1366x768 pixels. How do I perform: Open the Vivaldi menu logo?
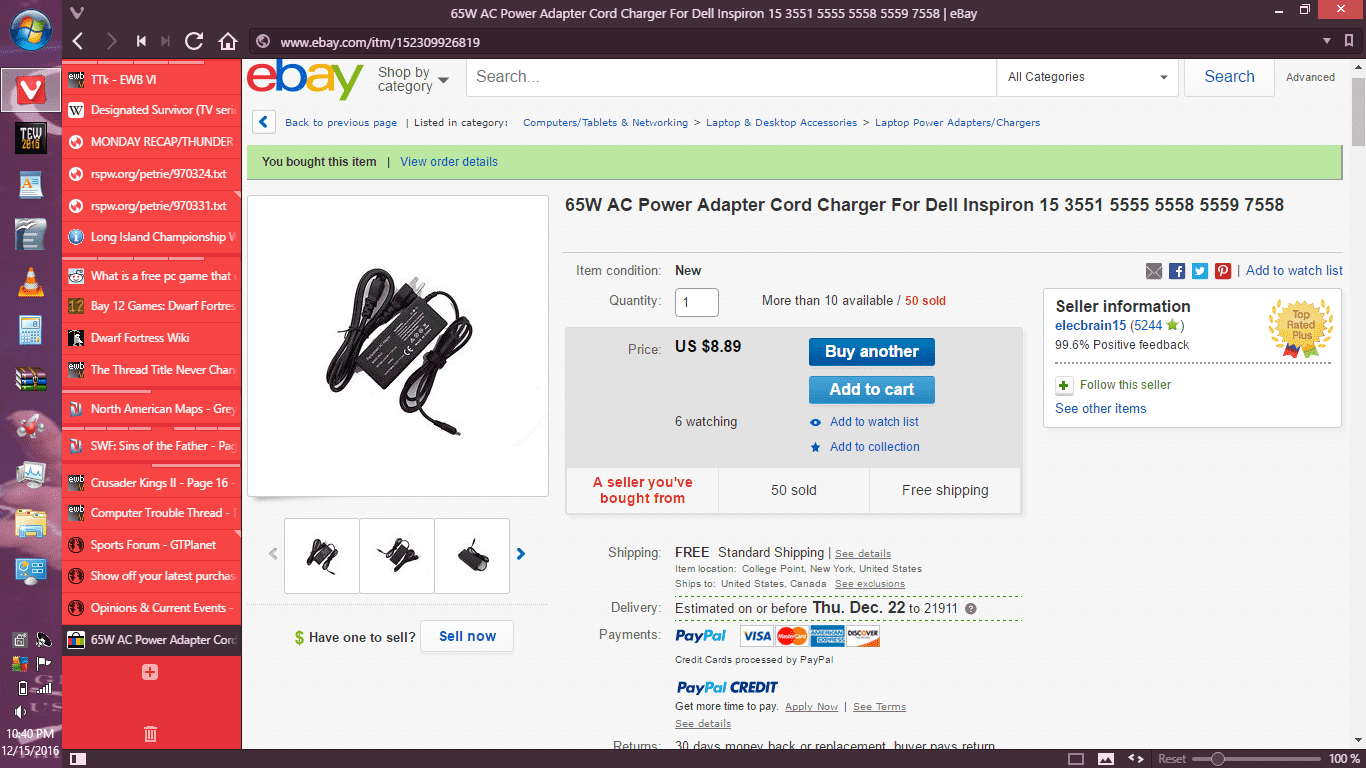77,13
